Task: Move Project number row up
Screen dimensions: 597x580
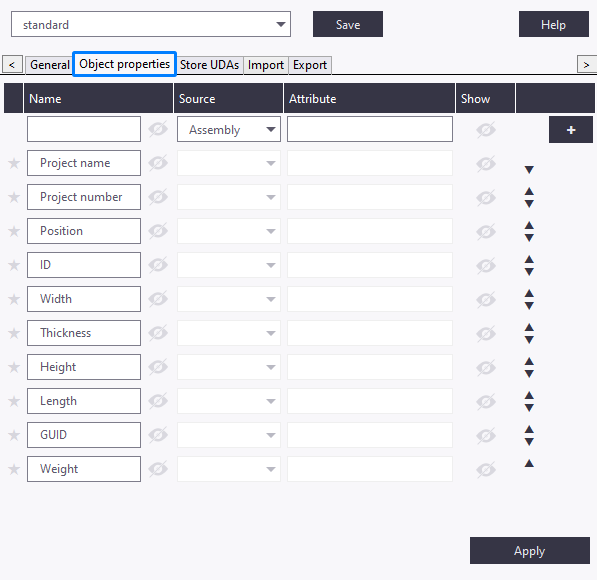Action: pos(529,191)
